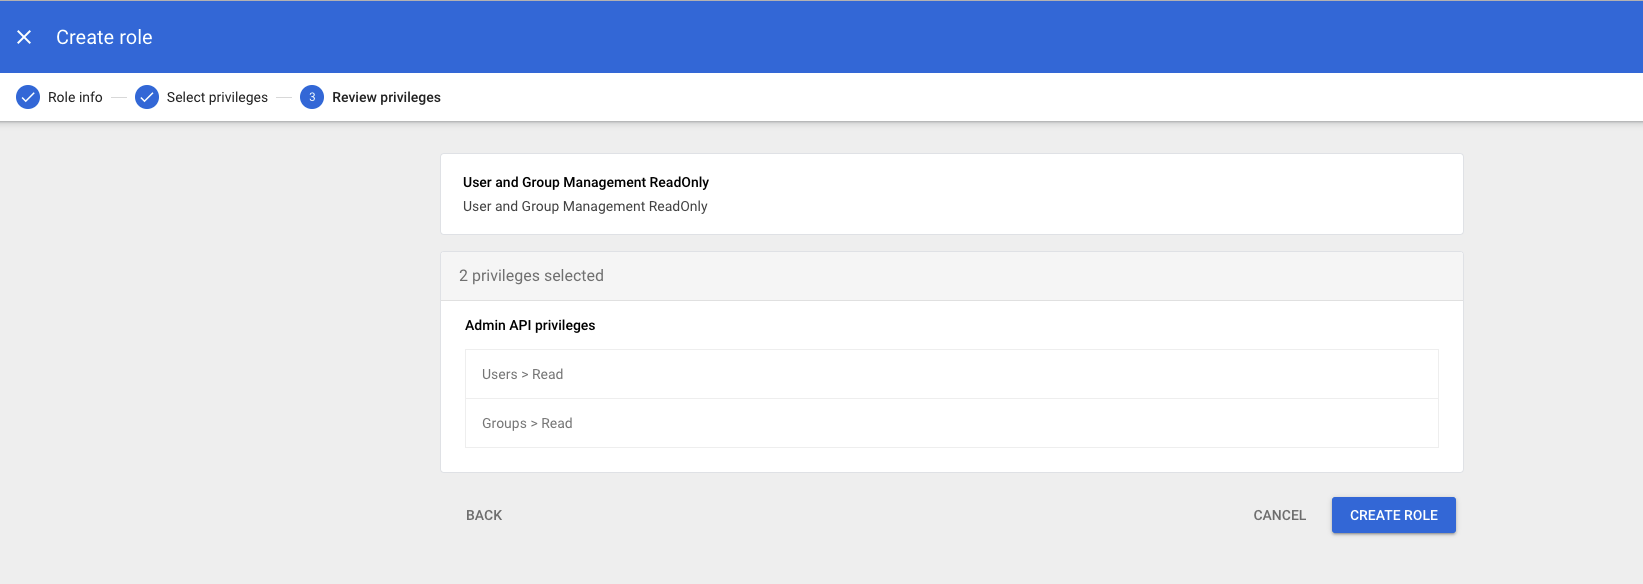Viewport: 1643px width, 584px height.
Task: Close the Create role dialog
Action: coord(24,37)
